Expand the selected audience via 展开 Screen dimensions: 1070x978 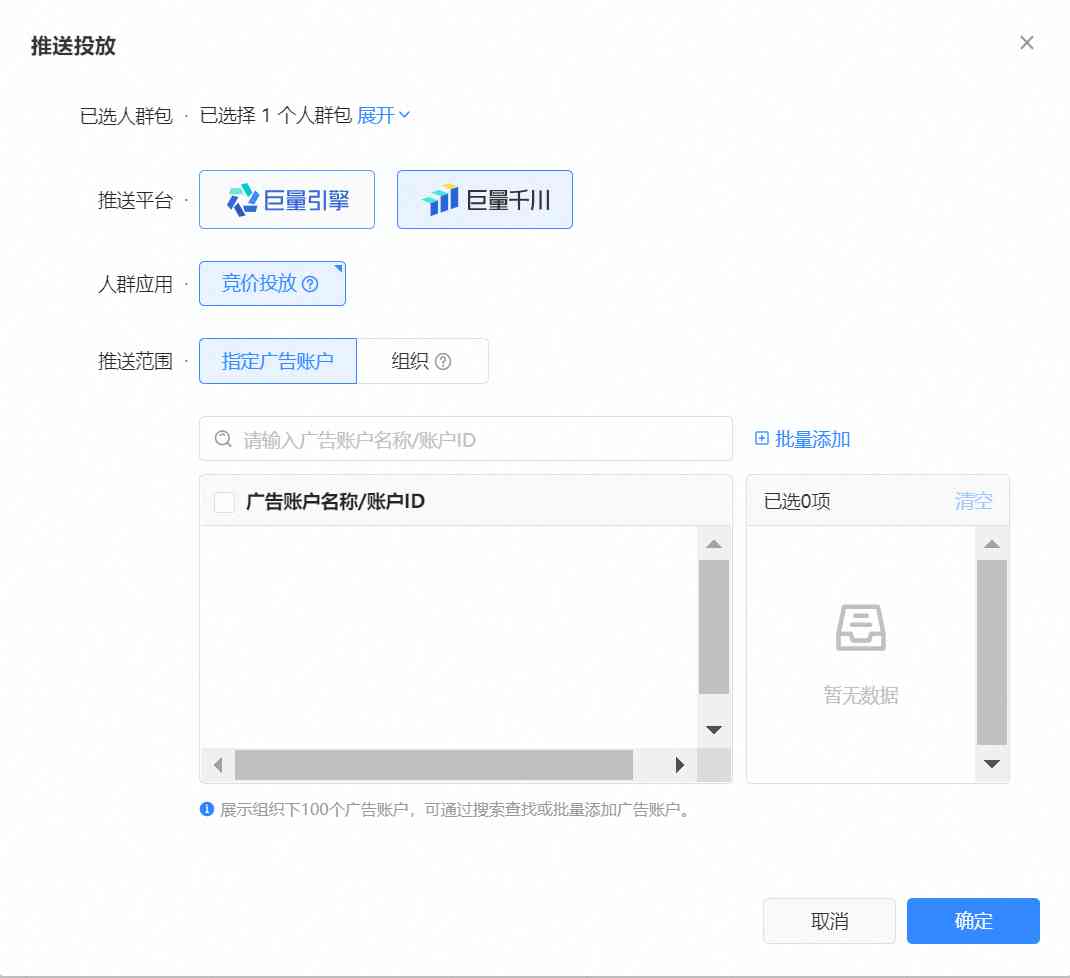374,114
